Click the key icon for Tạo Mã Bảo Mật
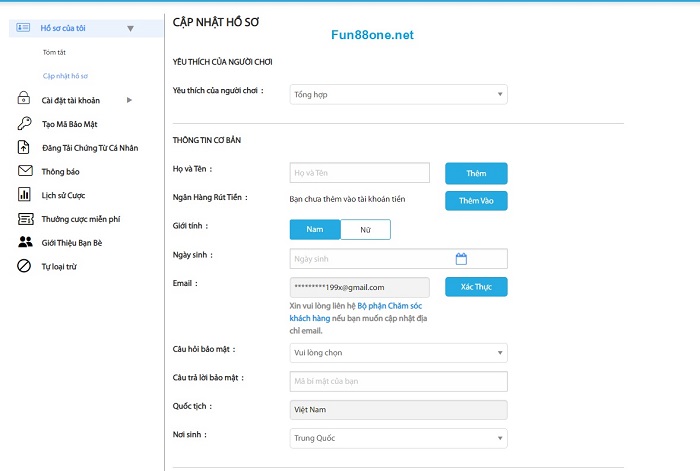 (x=24, y=123)
